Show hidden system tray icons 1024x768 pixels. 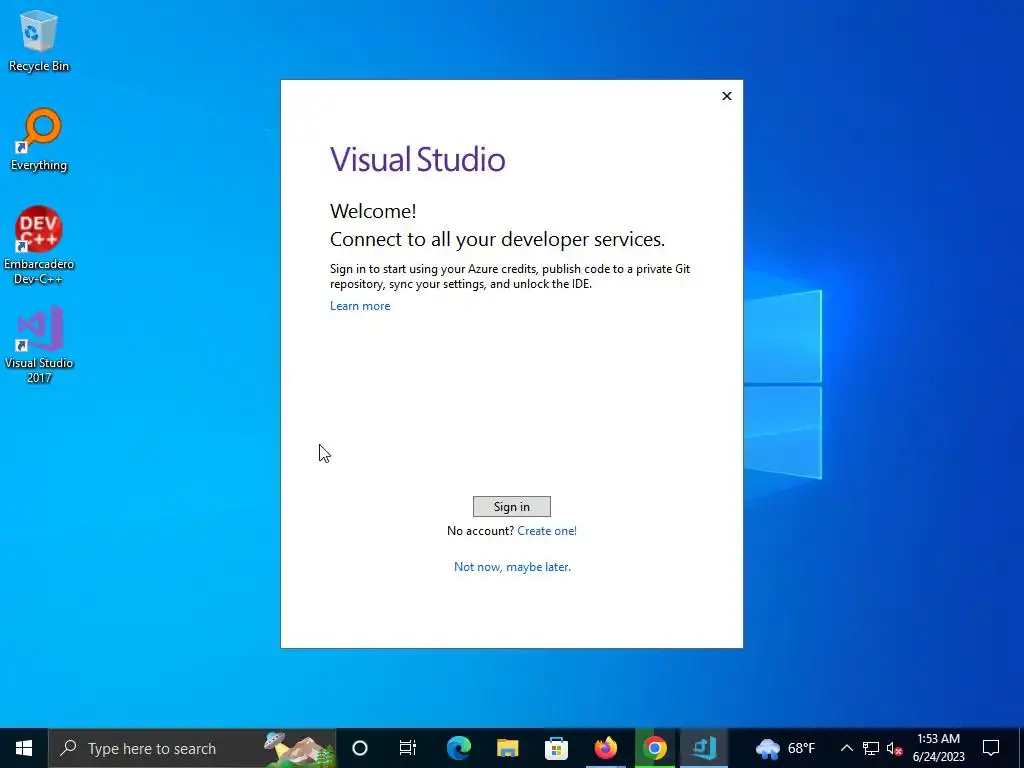pyautogui.click(x=846, y=748)
